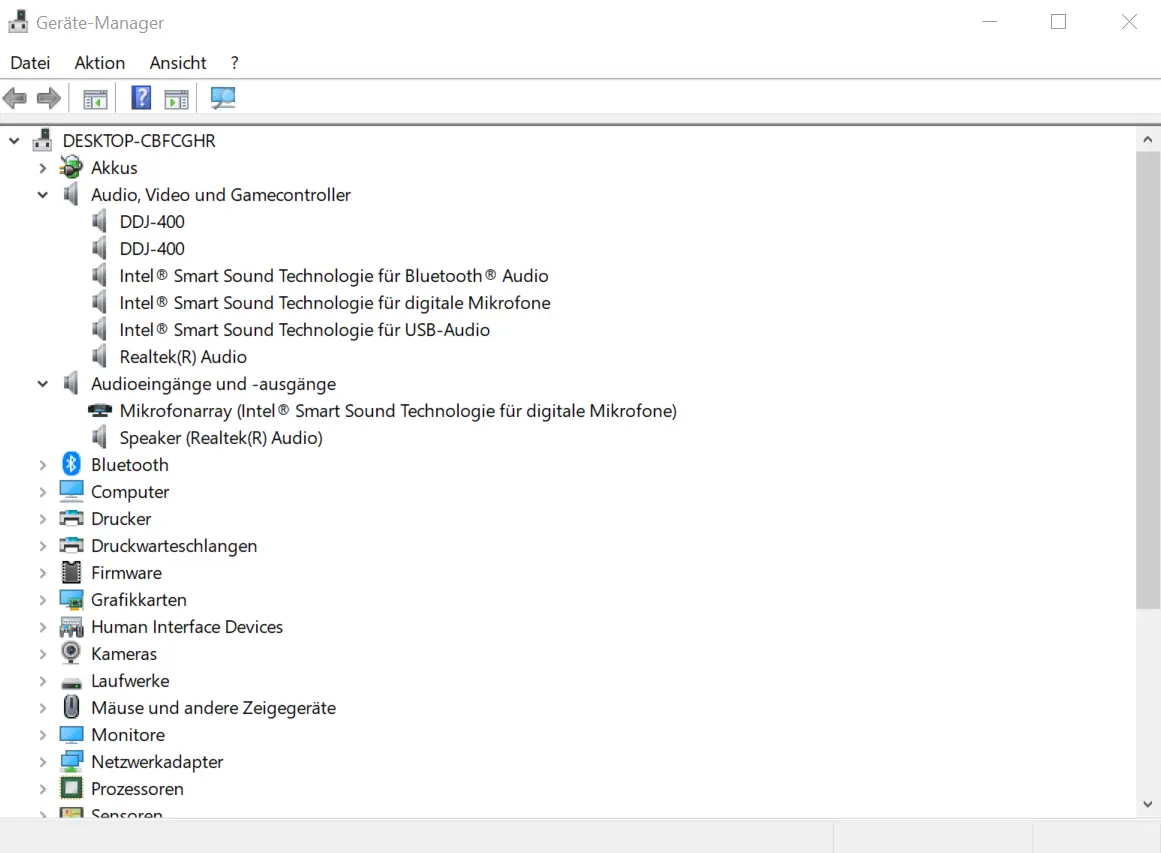Click the Forward arrow toolbar icon
Screen dimensions: 1161x853
48,98
